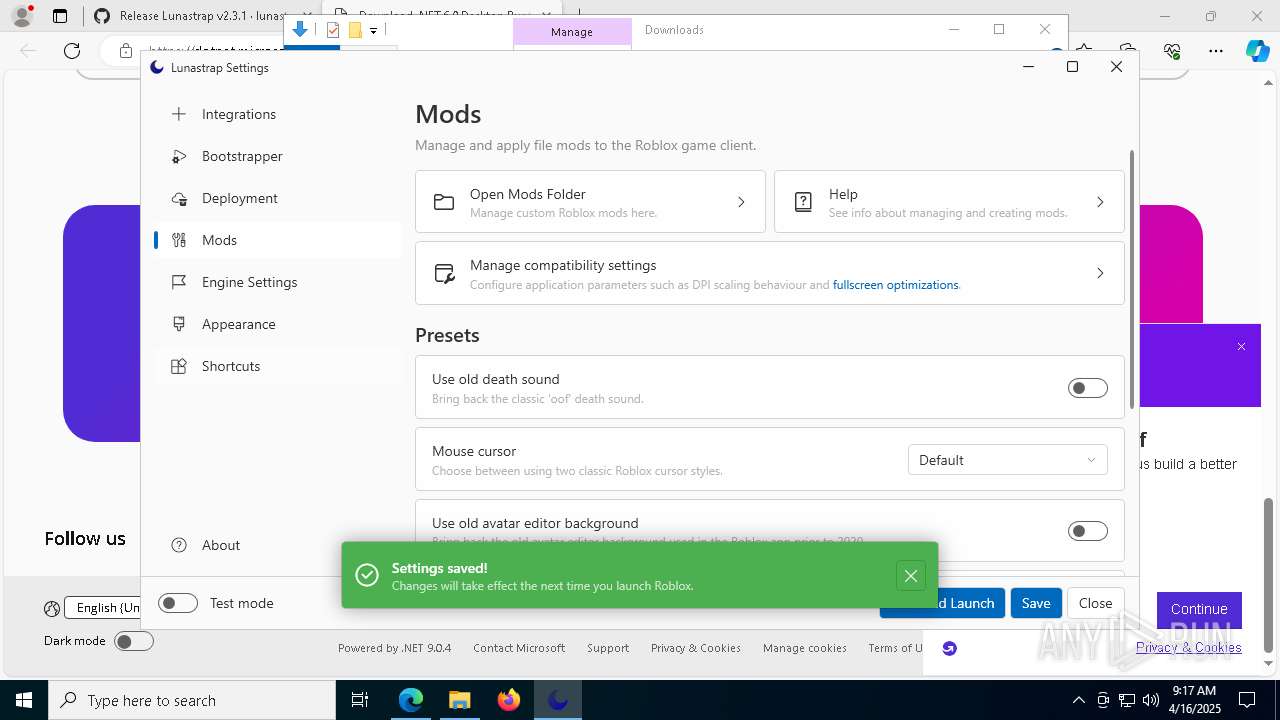Open Task View on the taskbar
Screen dimensions: 1280x720
(x=360, y=700)
